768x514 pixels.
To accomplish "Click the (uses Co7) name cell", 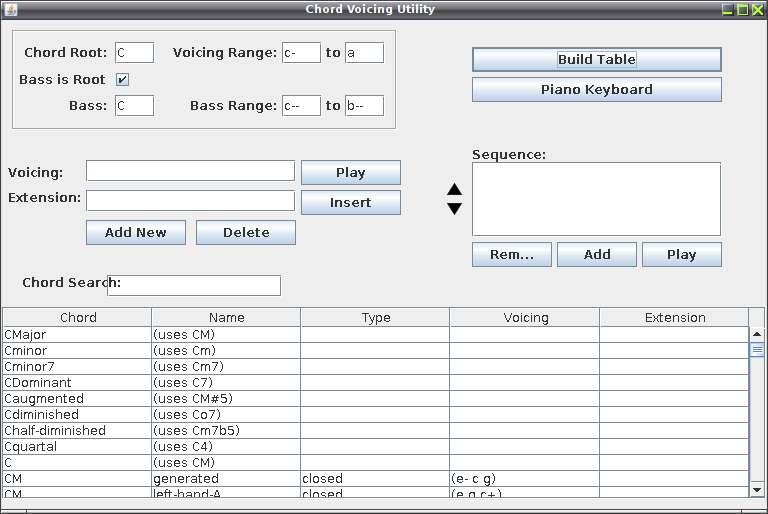I will click(x=226, y=415).
